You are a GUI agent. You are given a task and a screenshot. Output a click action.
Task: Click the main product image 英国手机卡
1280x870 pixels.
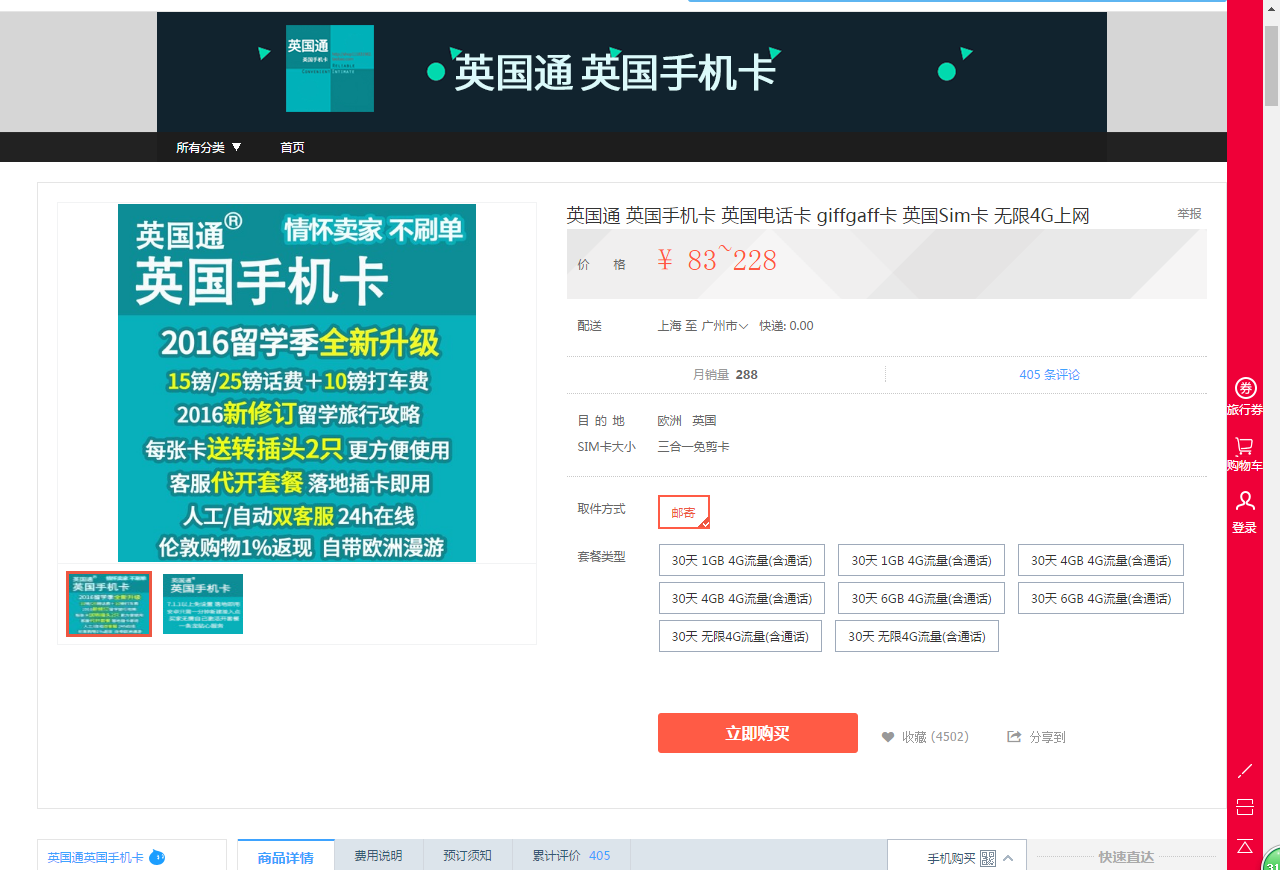(x=297, y=383)
